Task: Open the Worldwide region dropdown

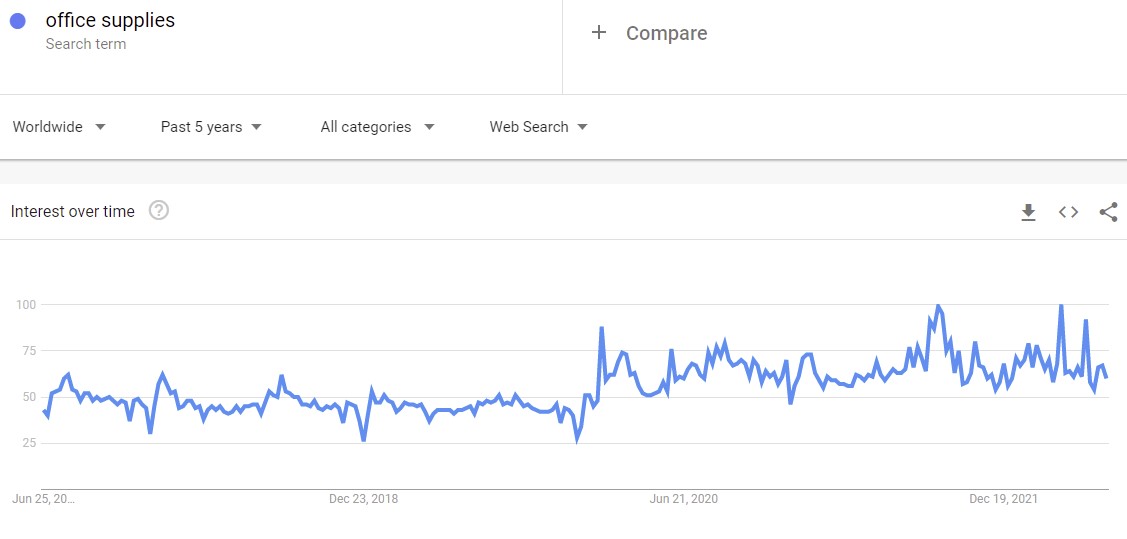Action: point(59,127)
